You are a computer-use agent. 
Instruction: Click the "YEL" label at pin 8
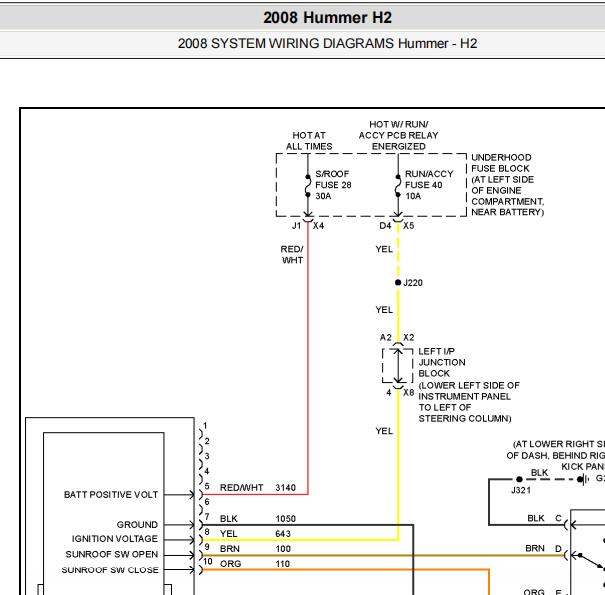[x=228, y=534]
